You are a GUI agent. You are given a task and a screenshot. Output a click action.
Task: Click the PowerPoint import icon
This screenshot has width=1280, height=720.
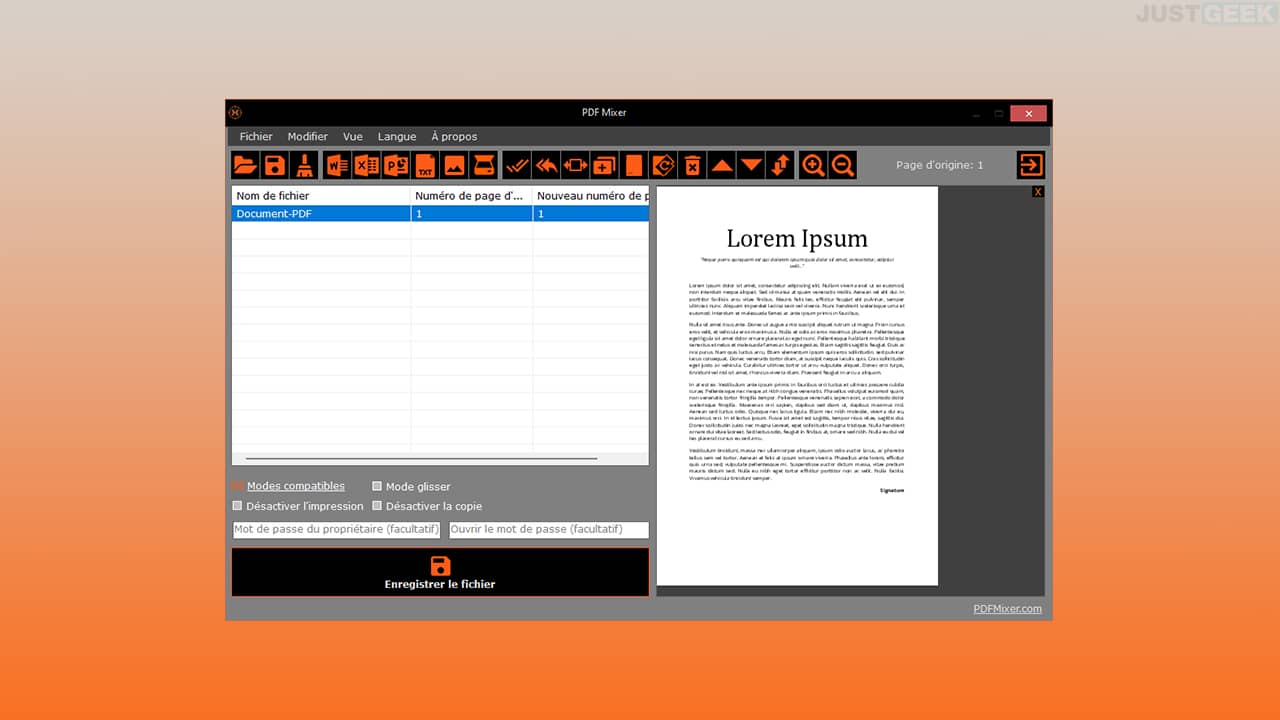tap(396, 165)
